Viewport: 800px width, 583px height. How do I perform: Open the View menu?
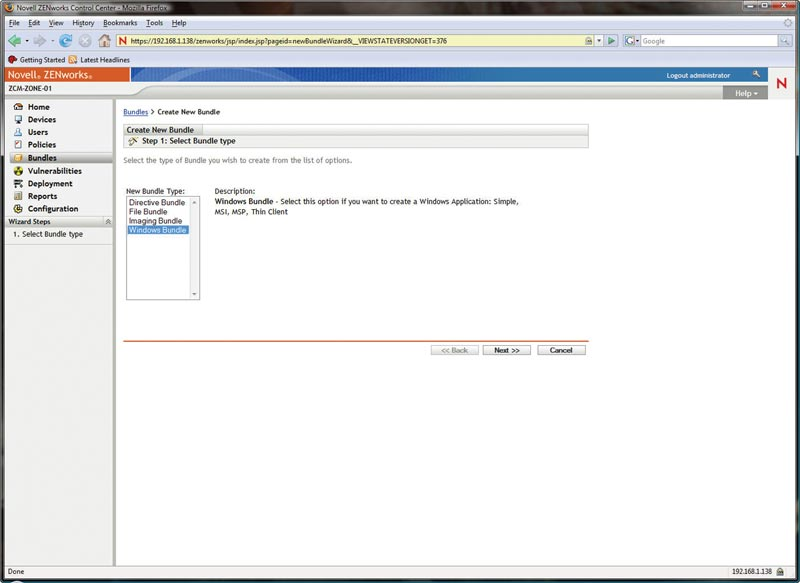[x=56, y=23]
